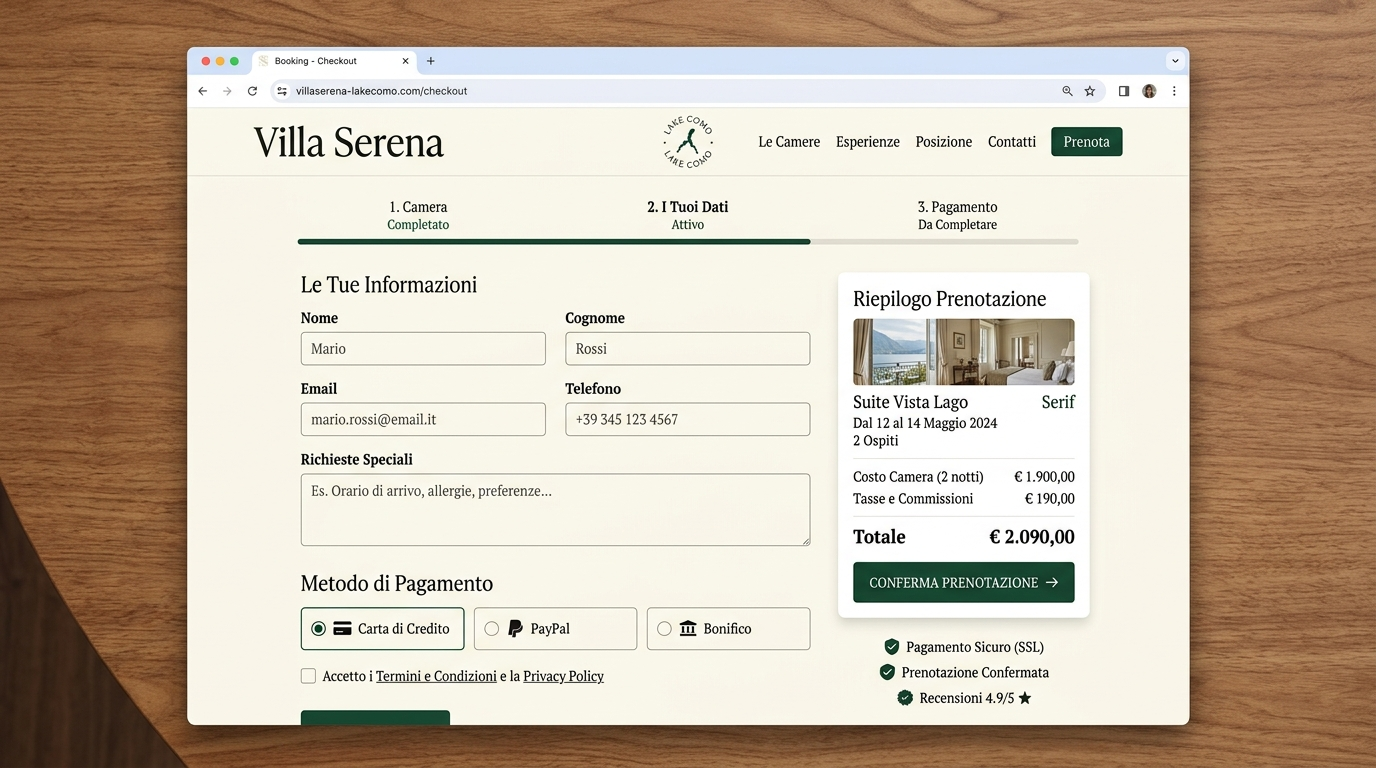Select the Bonifico radio button
Viewport: 1376px width, 768px height.
tap(664, 629)
